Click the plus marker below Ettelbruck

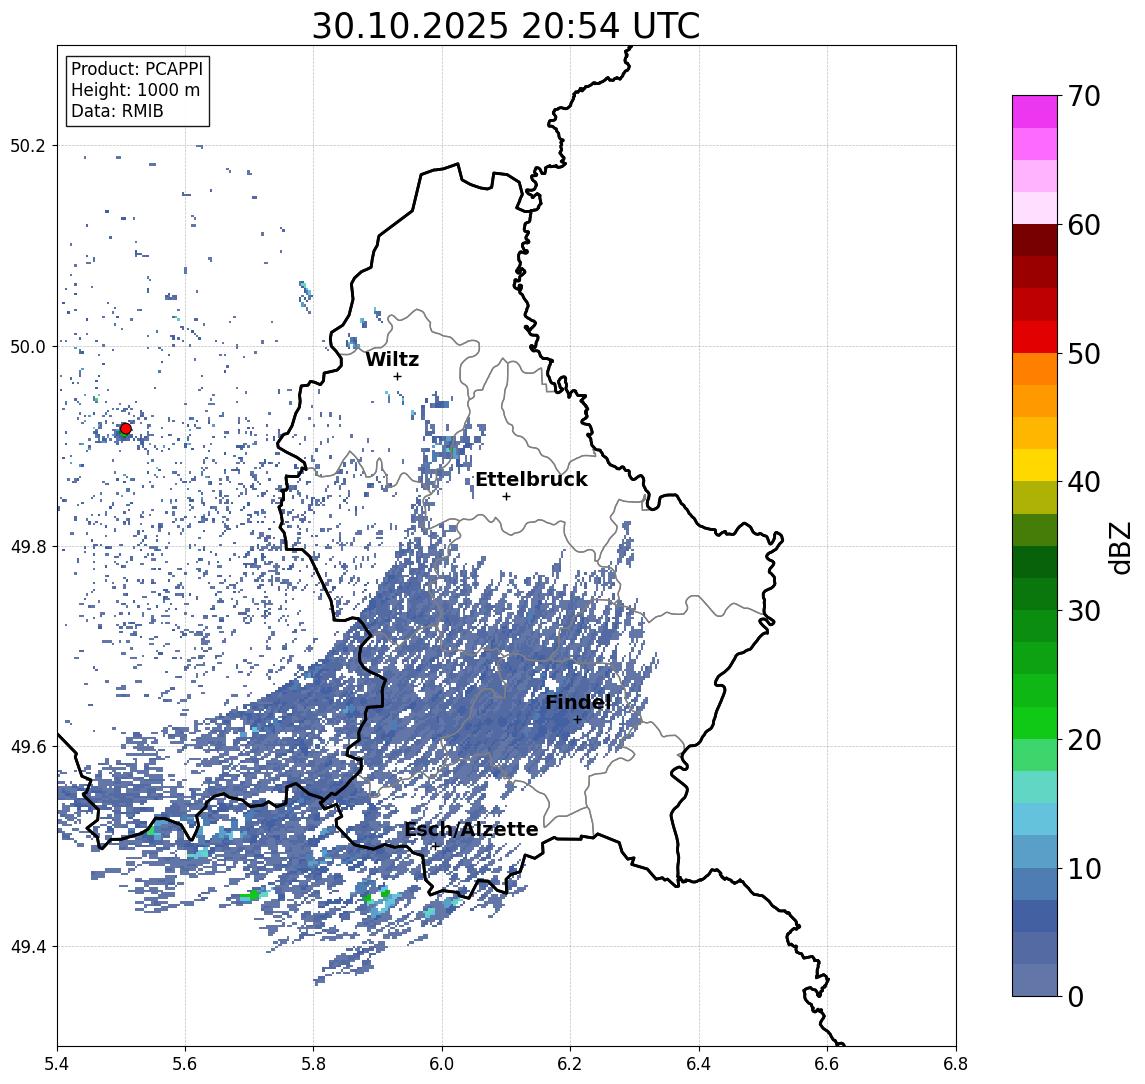point(506,496)
